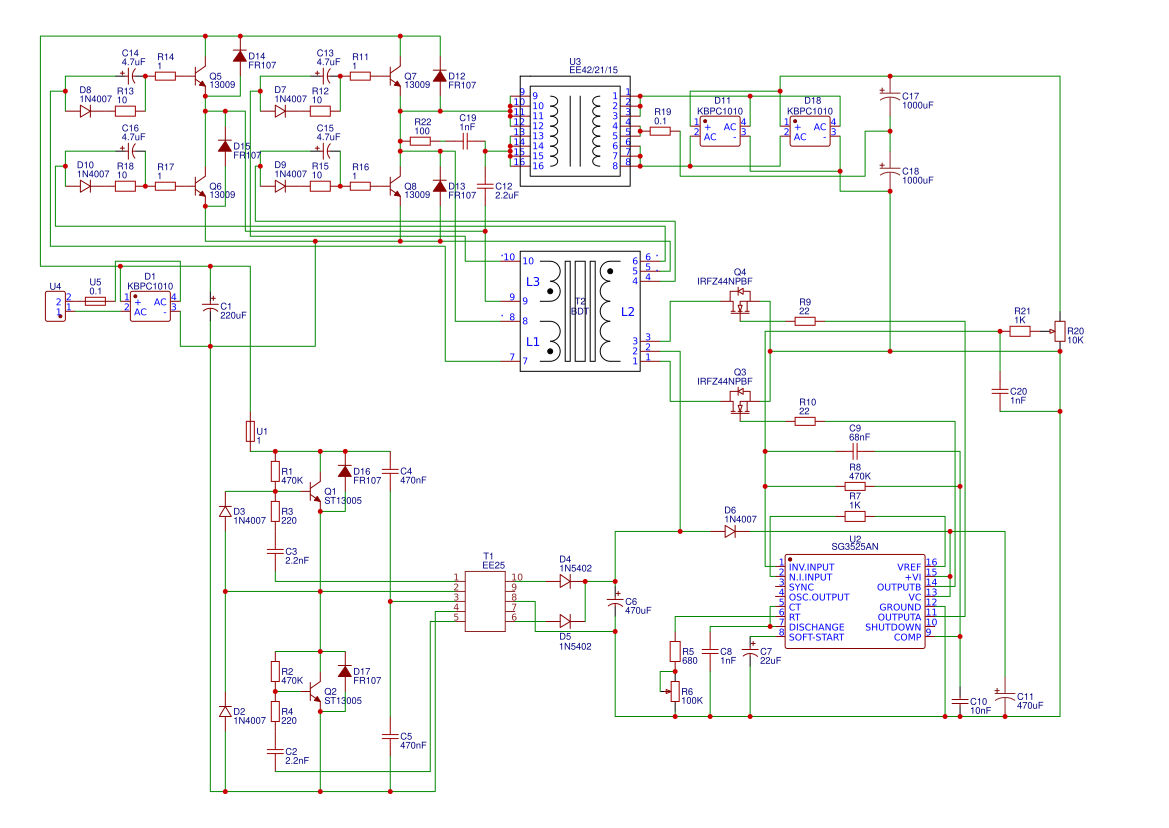The width and height of the screenshot is (1169, 828).
Task: Select the C6 470uF capacitor symbol
Action: 615,601
